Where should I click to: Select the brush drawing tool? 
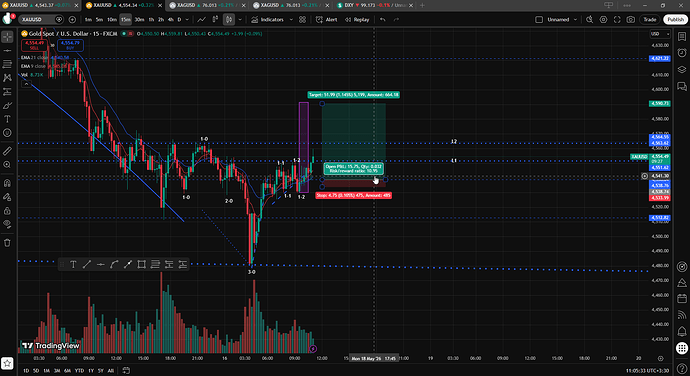tap(7, 105)
